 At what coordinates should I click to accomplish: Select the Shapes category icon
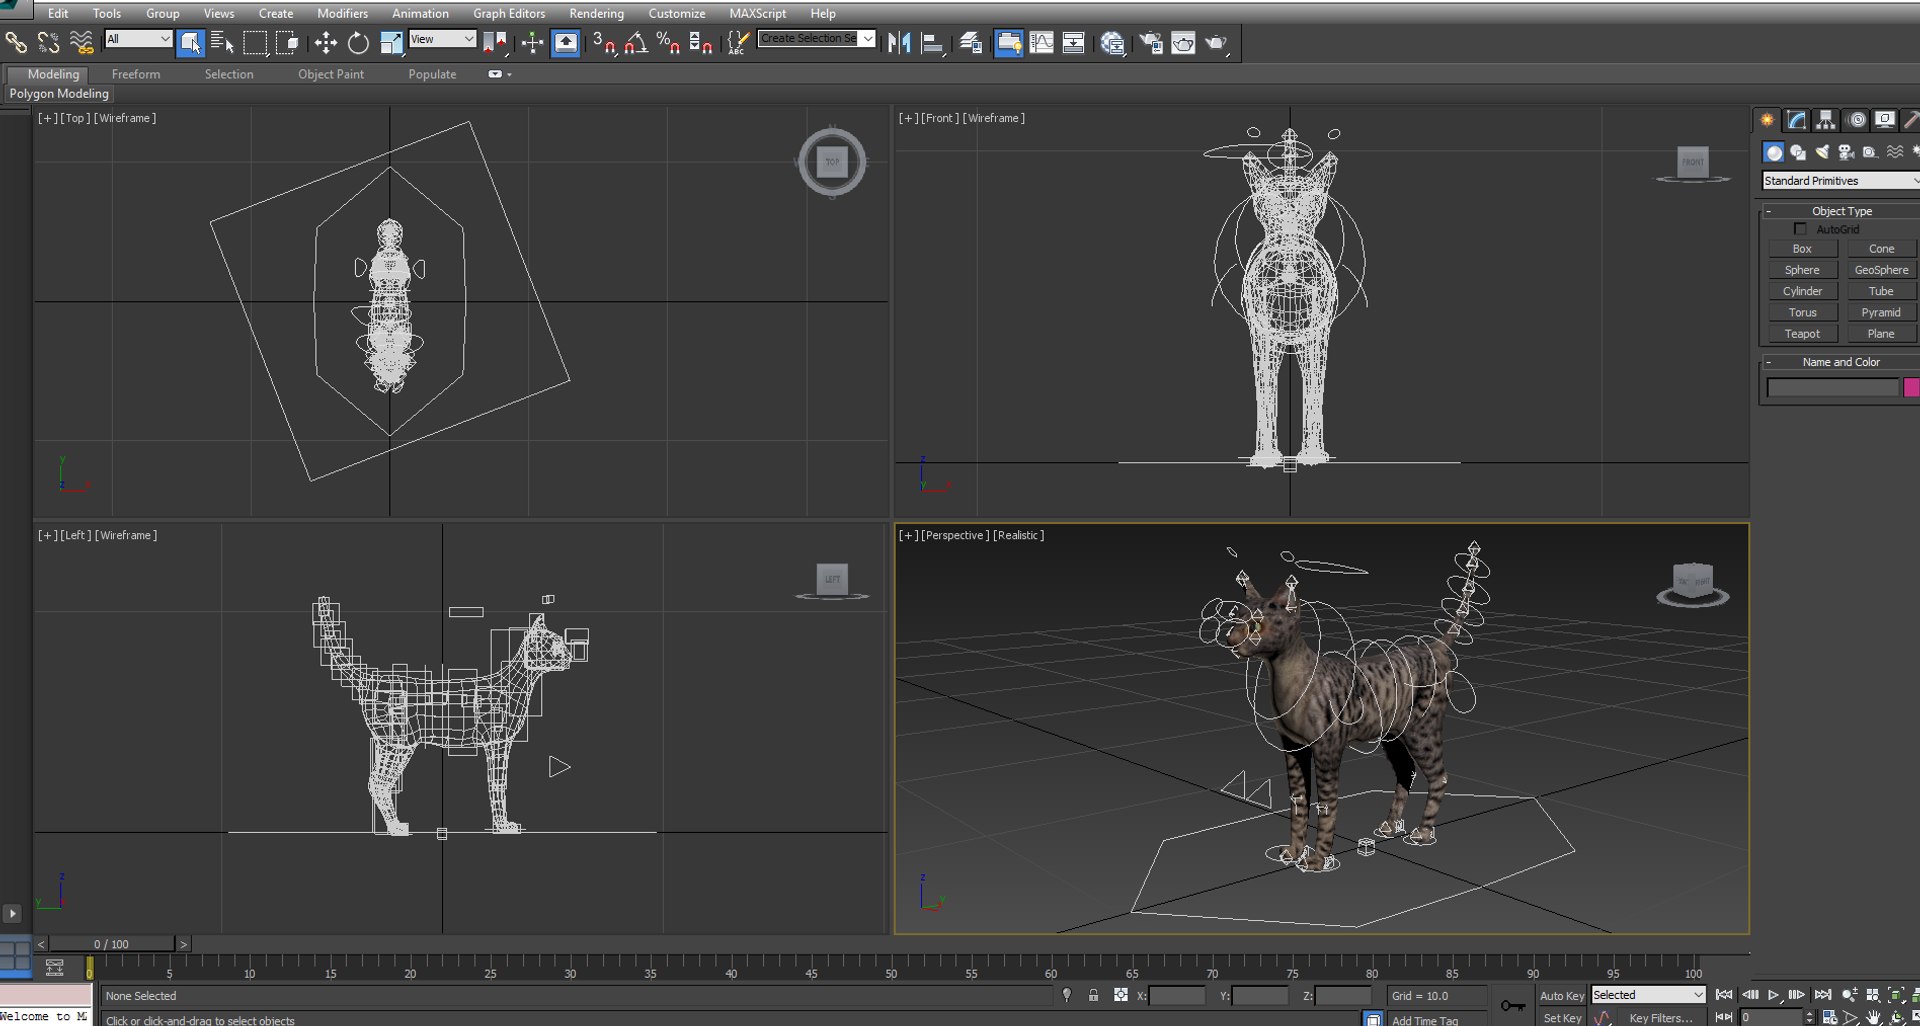pos(1798,152)
